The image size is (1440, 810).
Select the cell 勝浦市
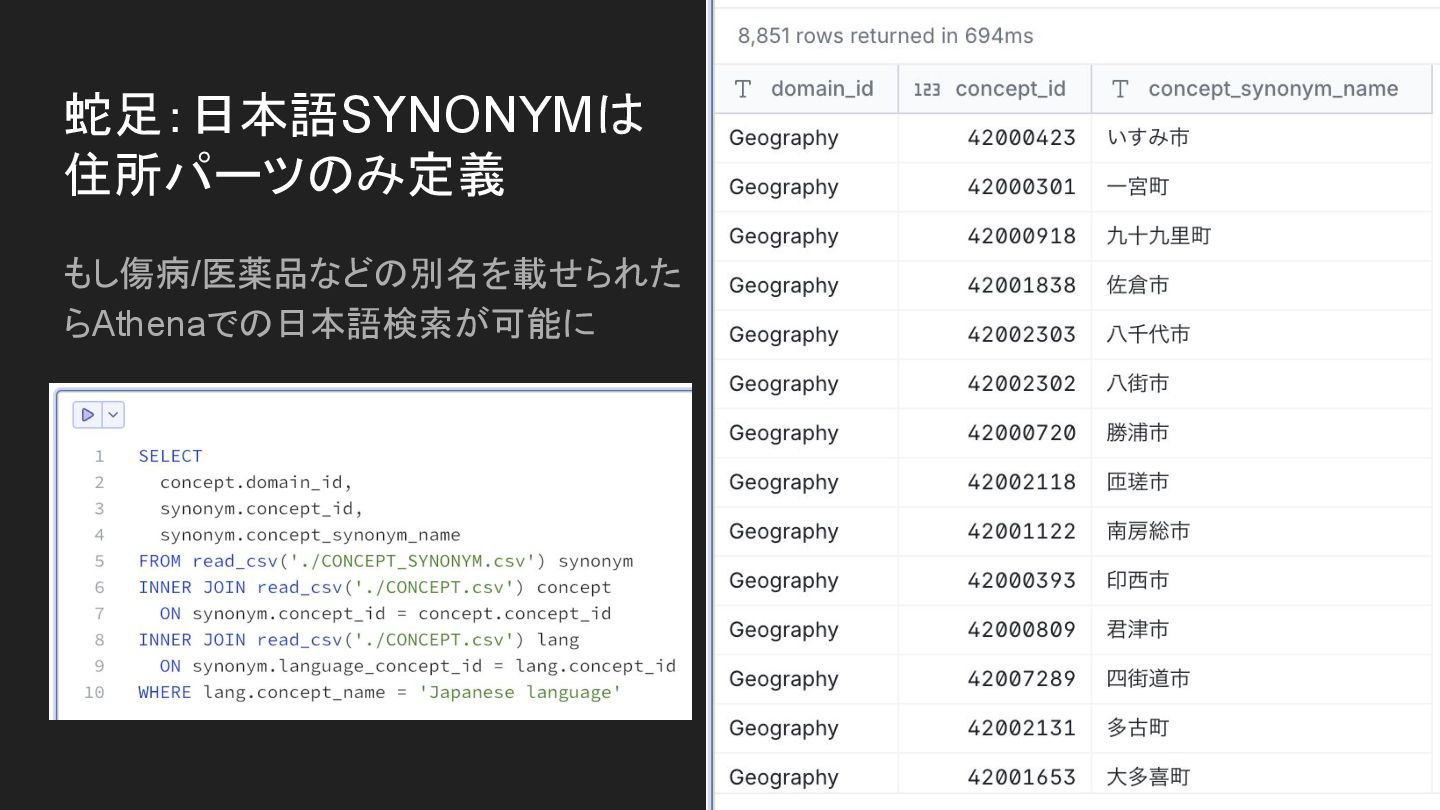tap(1262, 433)
